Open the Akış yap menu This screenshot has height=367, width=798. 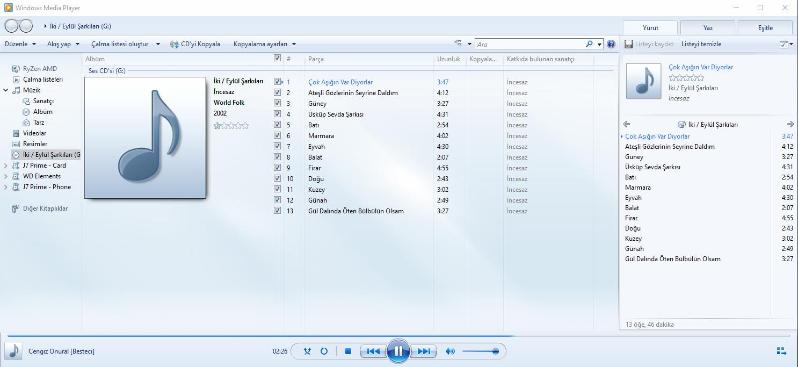(63, 44)
